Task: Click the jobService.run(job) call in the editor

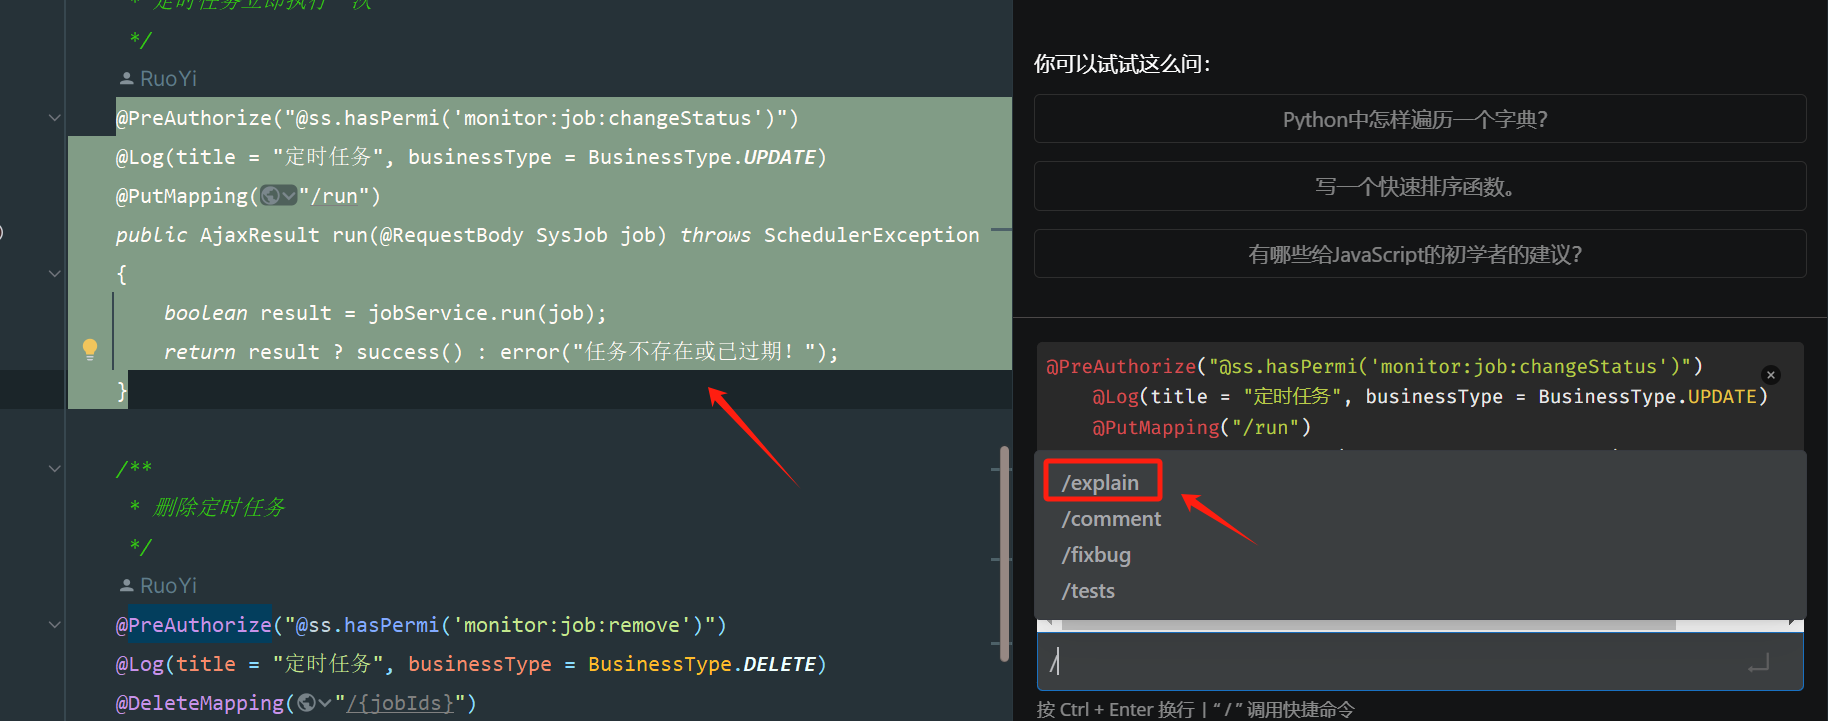Action: [480, 313]
